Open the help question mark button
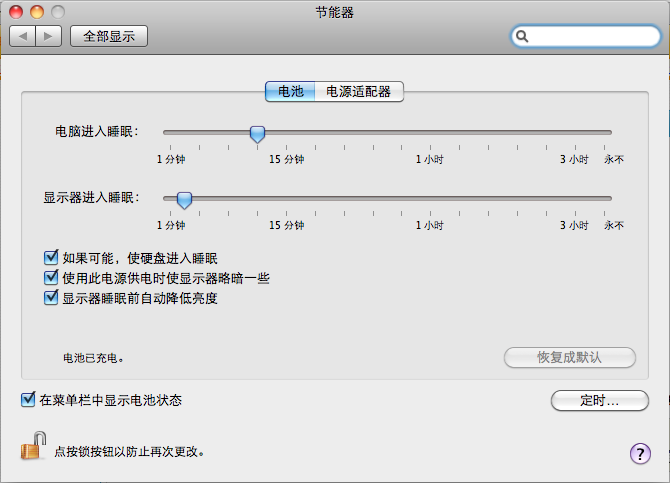Viewport: 670px width, 483px height. coord(640,454)
